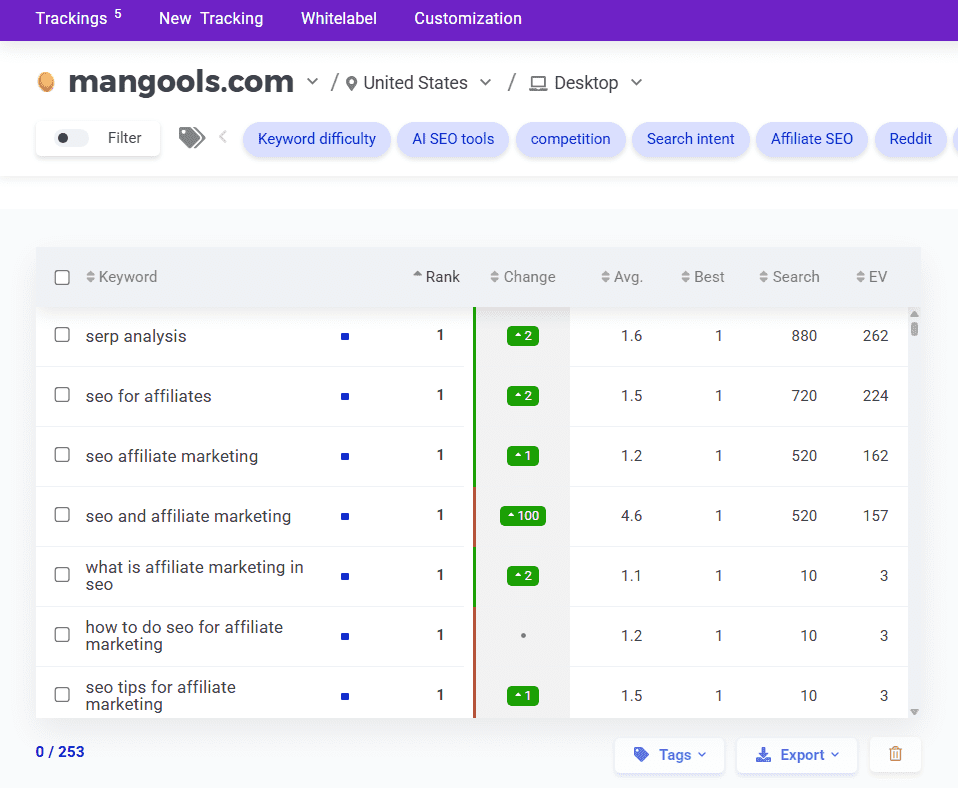Open the New Tracking menu item
Image resolution: width=958 pixels, height=788 pixels.
point(210,18)
